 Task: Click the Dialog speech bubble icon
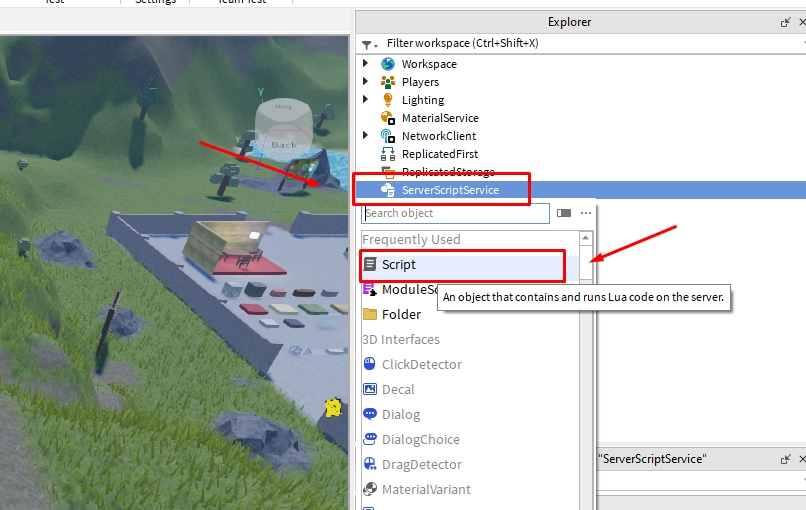coord(370,414)
